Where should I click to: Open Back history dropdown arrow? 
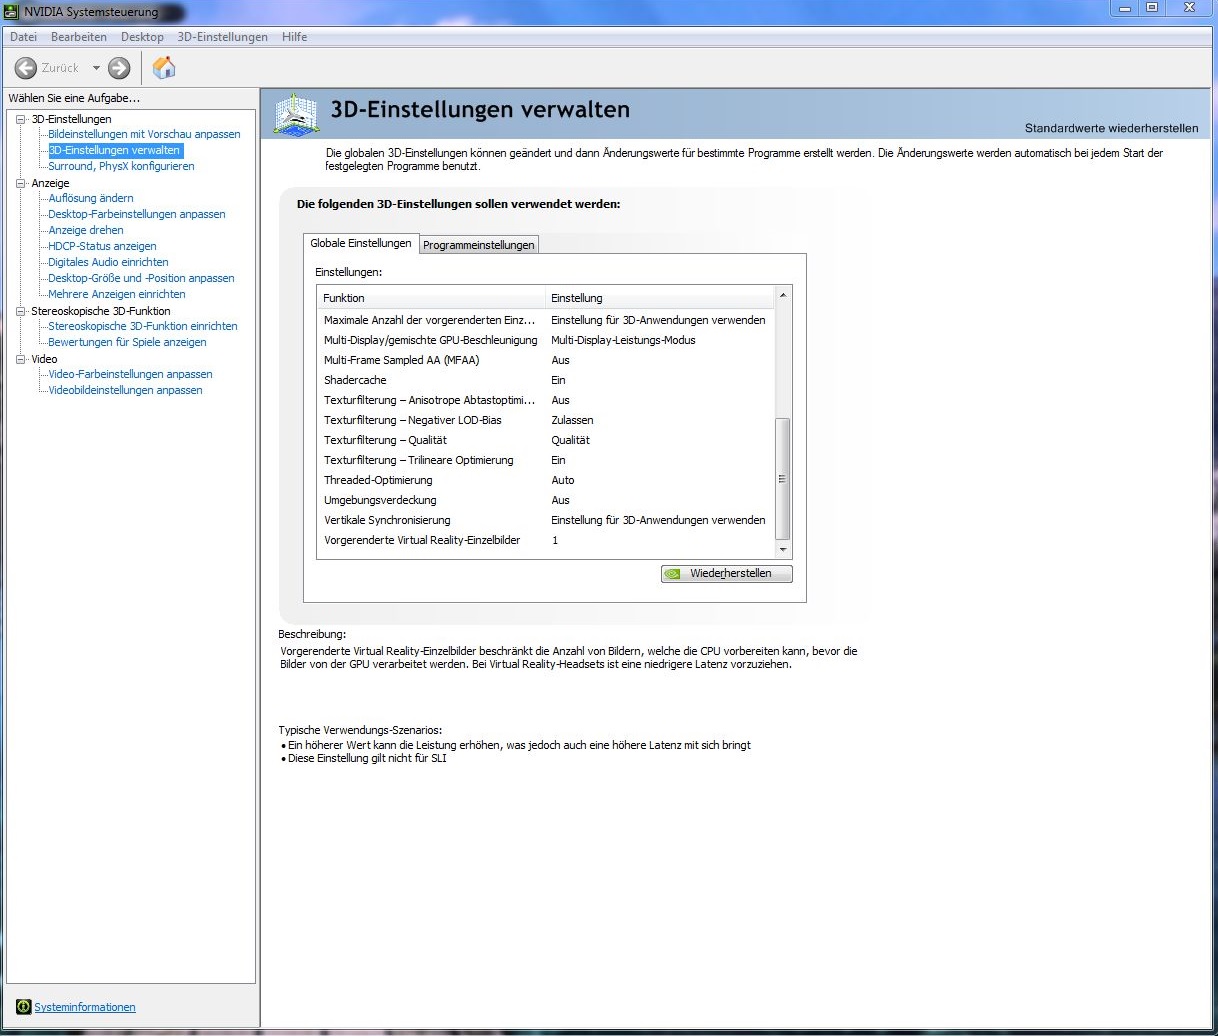click(x=96, y=68)
